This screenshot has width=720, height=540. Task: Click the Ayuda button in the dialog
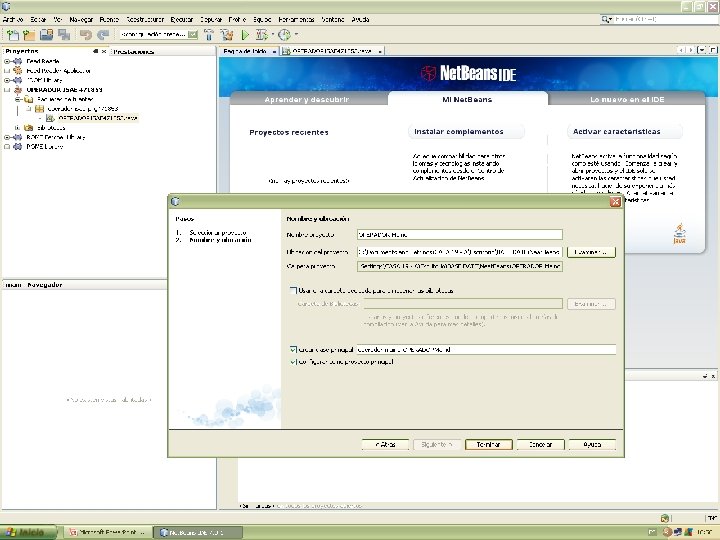pos(592,444)
